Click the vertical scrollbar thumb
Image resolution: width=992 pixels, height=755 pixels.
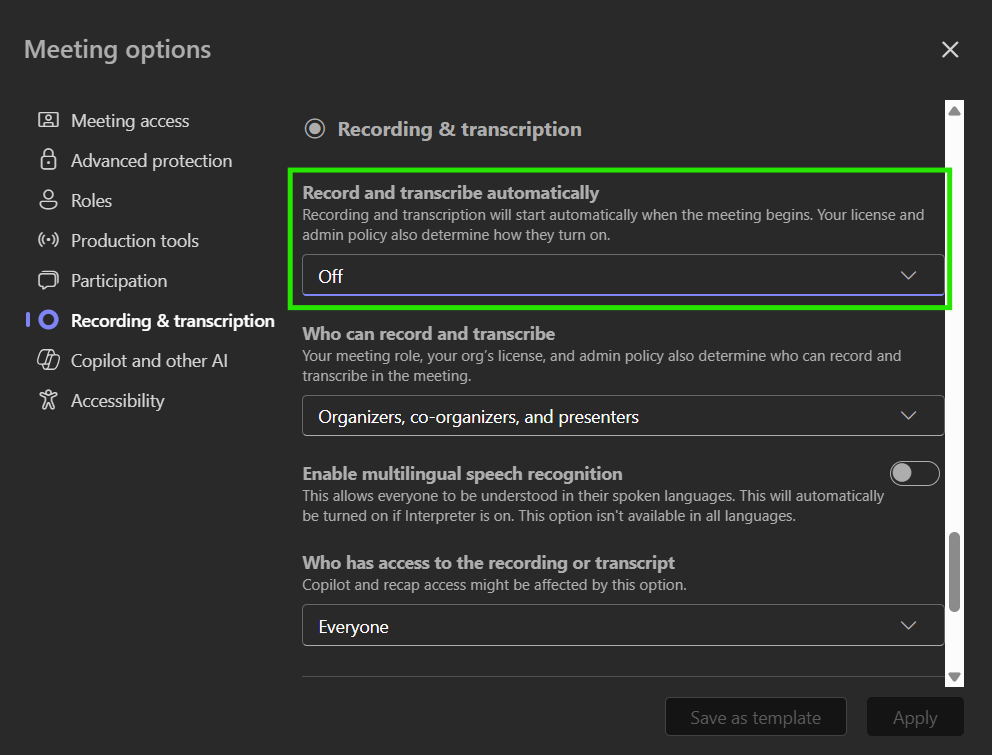(x=954, y=572)
